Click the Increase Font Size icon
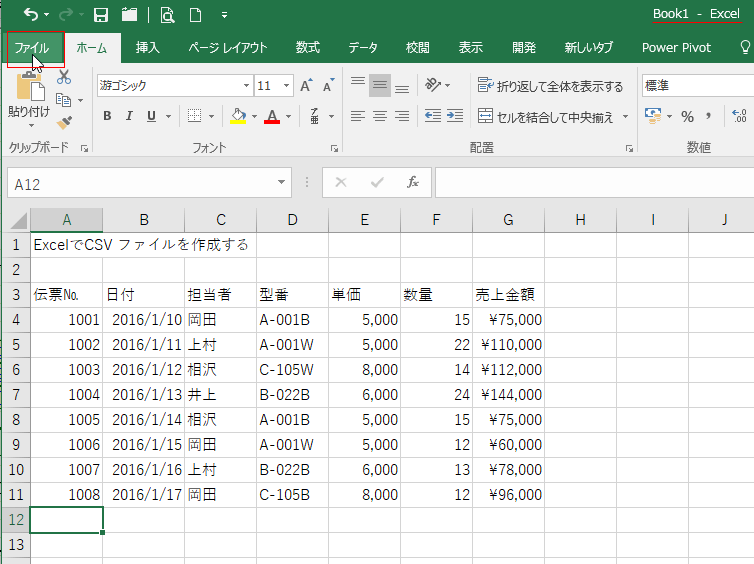The height and width of the screenshot is (564, 754). 307,86
